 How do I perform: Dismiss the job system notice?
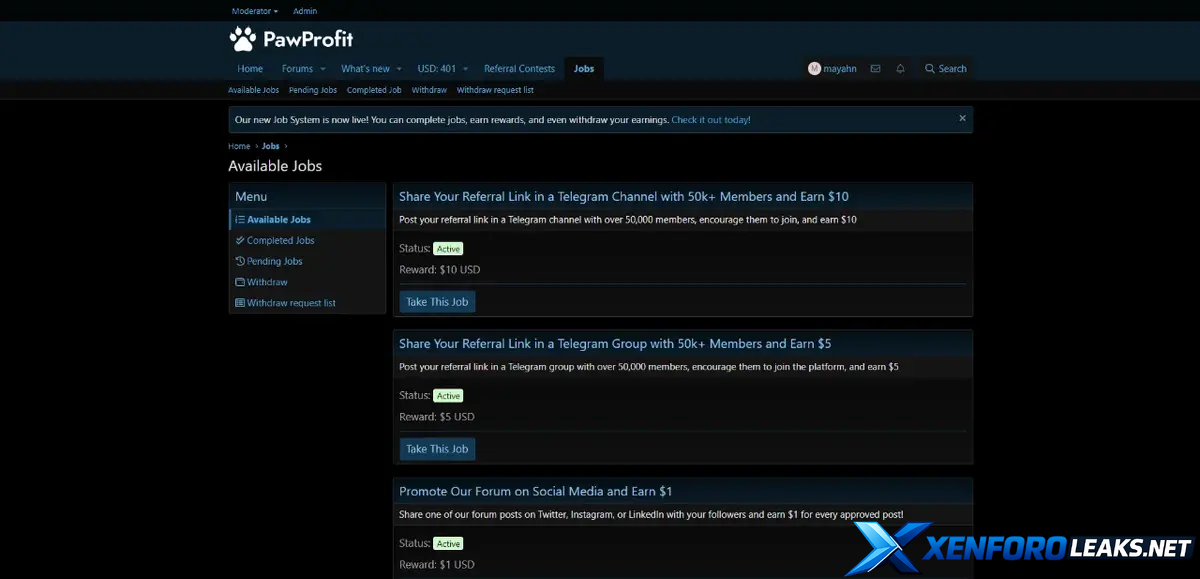(962, 118)
